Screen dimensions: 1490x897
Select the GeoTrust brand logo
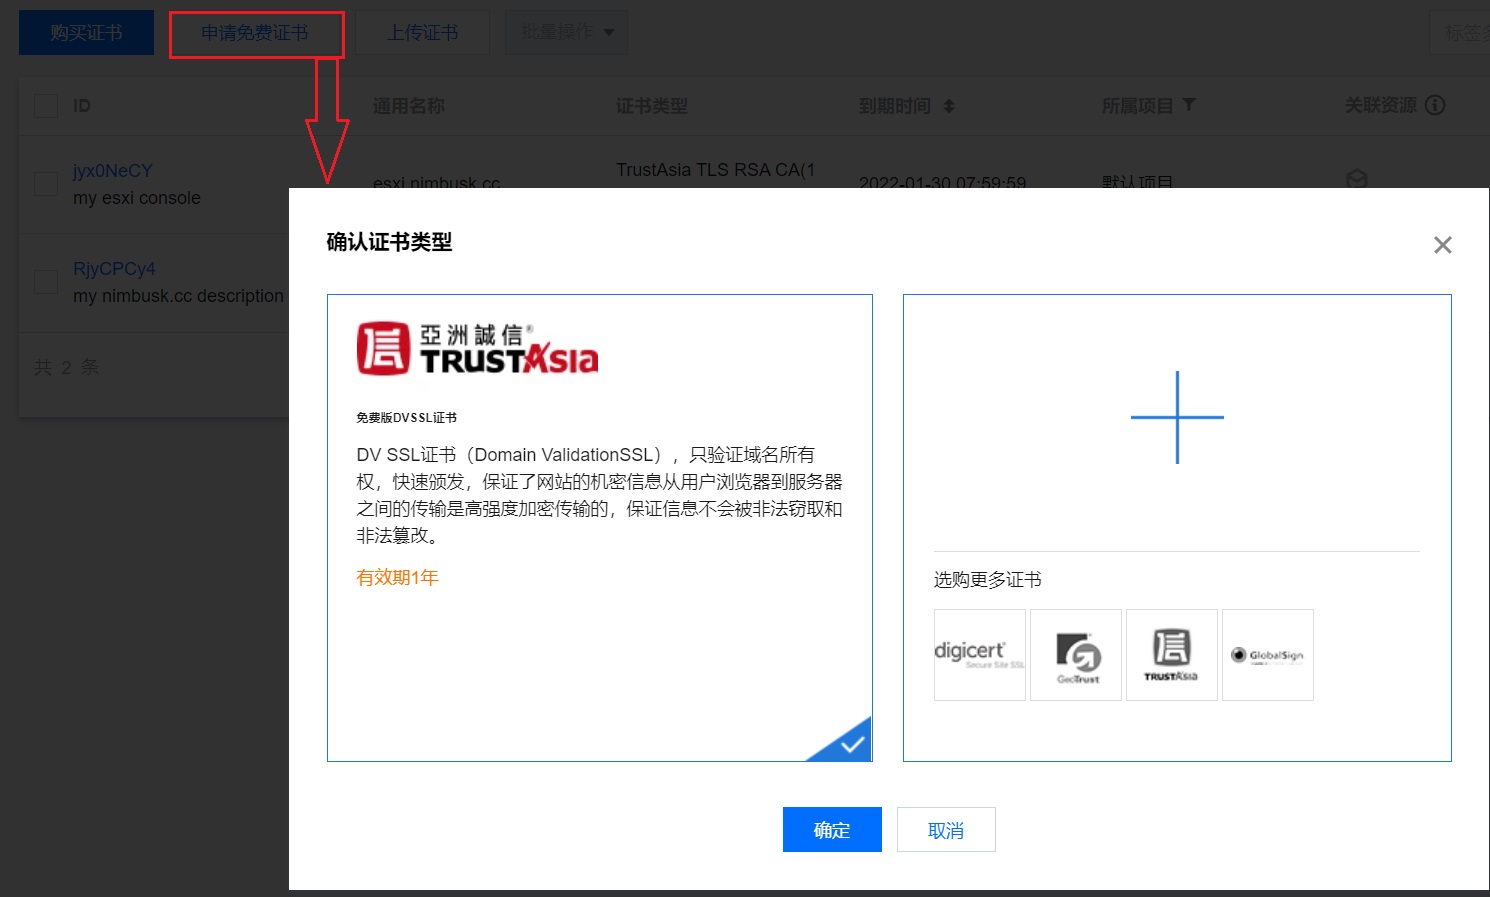(1075, 654)
